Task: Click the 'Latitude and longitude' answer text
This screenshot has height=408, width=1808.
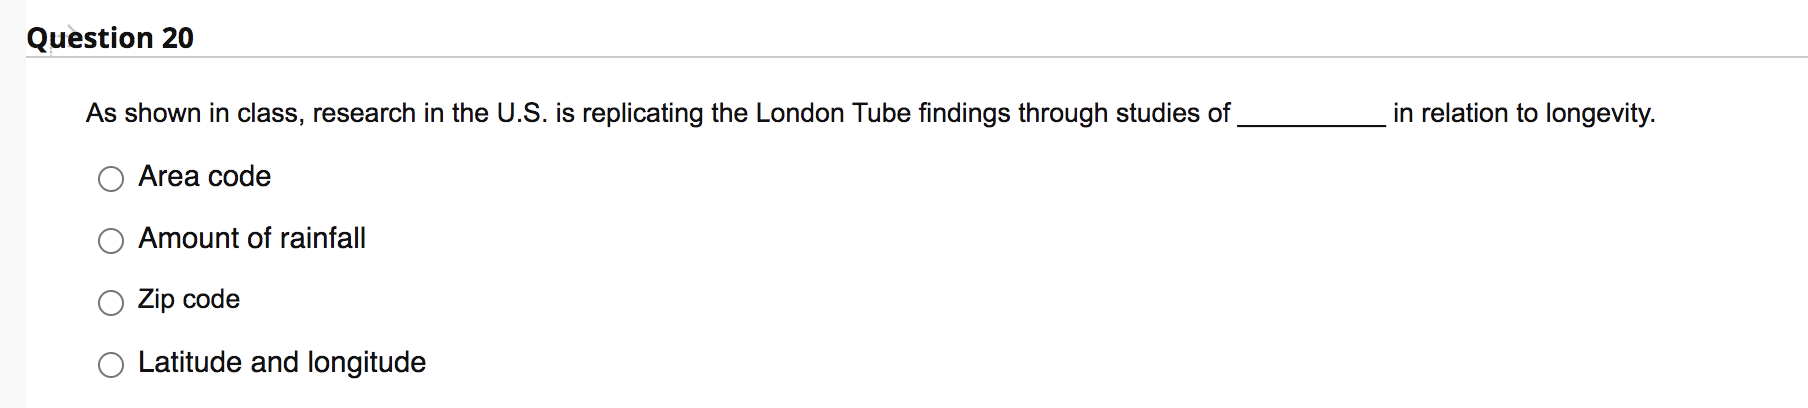Action: (x=282, y=362)
